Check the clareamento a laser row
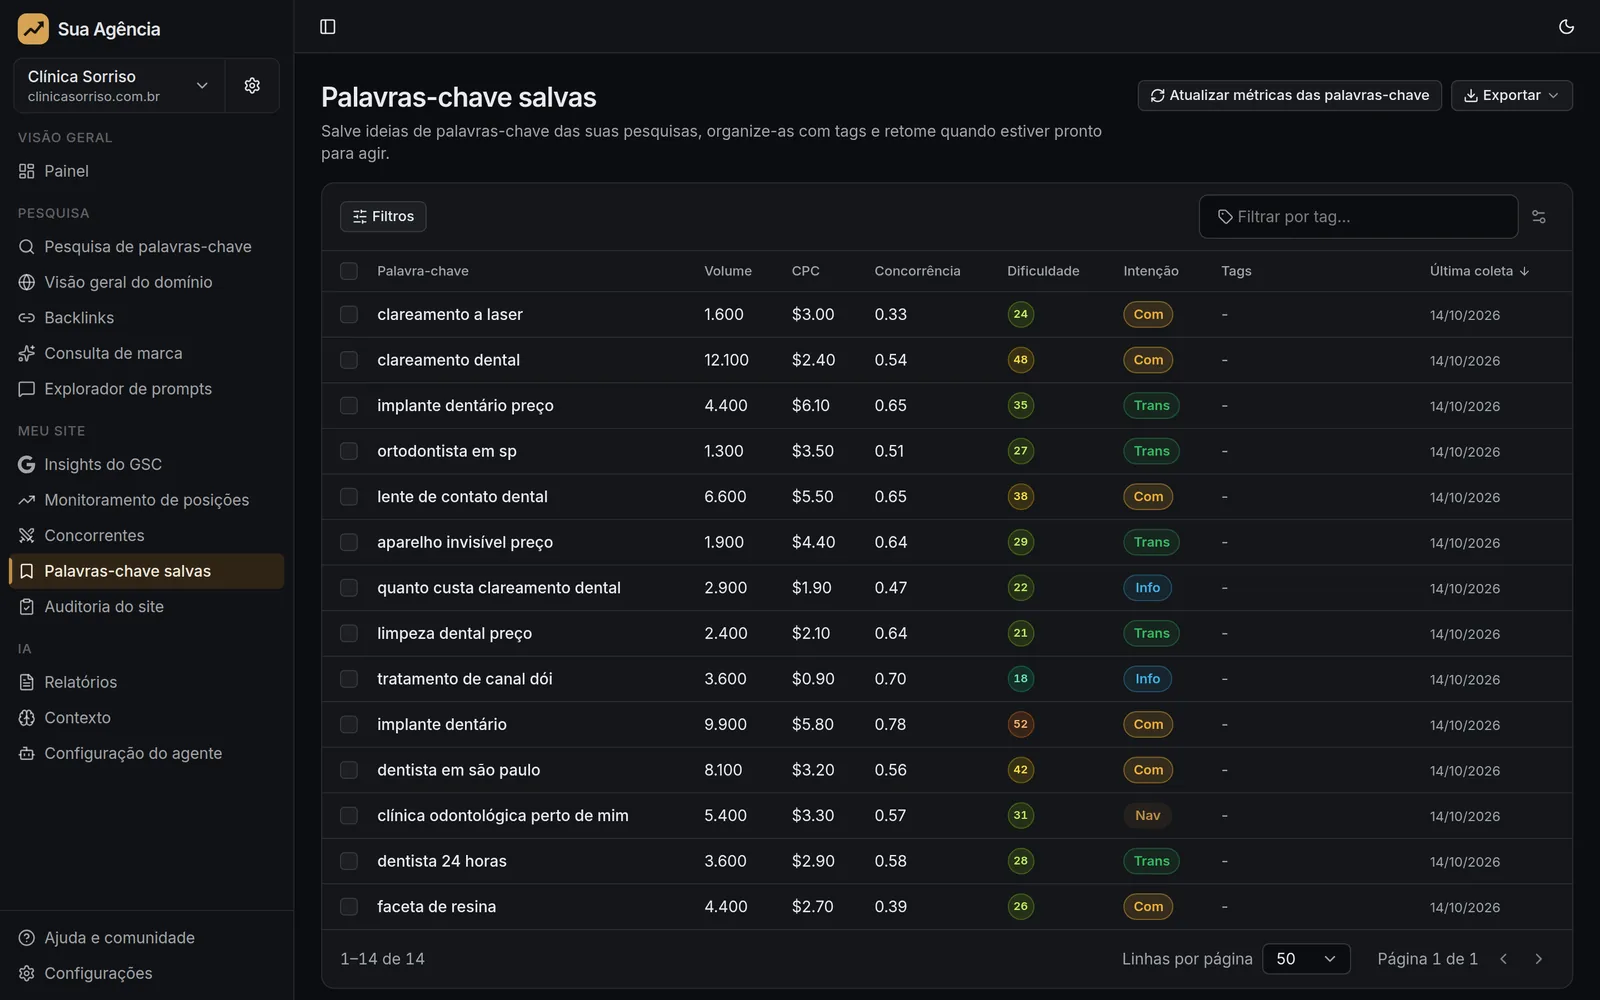Image resolution: width=1600 pixels, height=1000 pixels. [349, 314]
